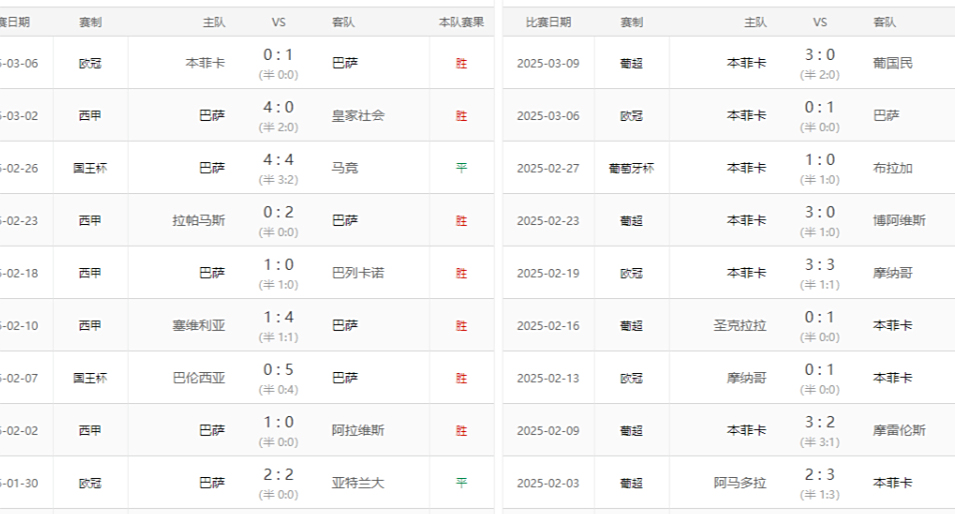Viewport: 955px width, 514px height.
Task: Click the 2 : 3 score result
Action: pos(820,475)
